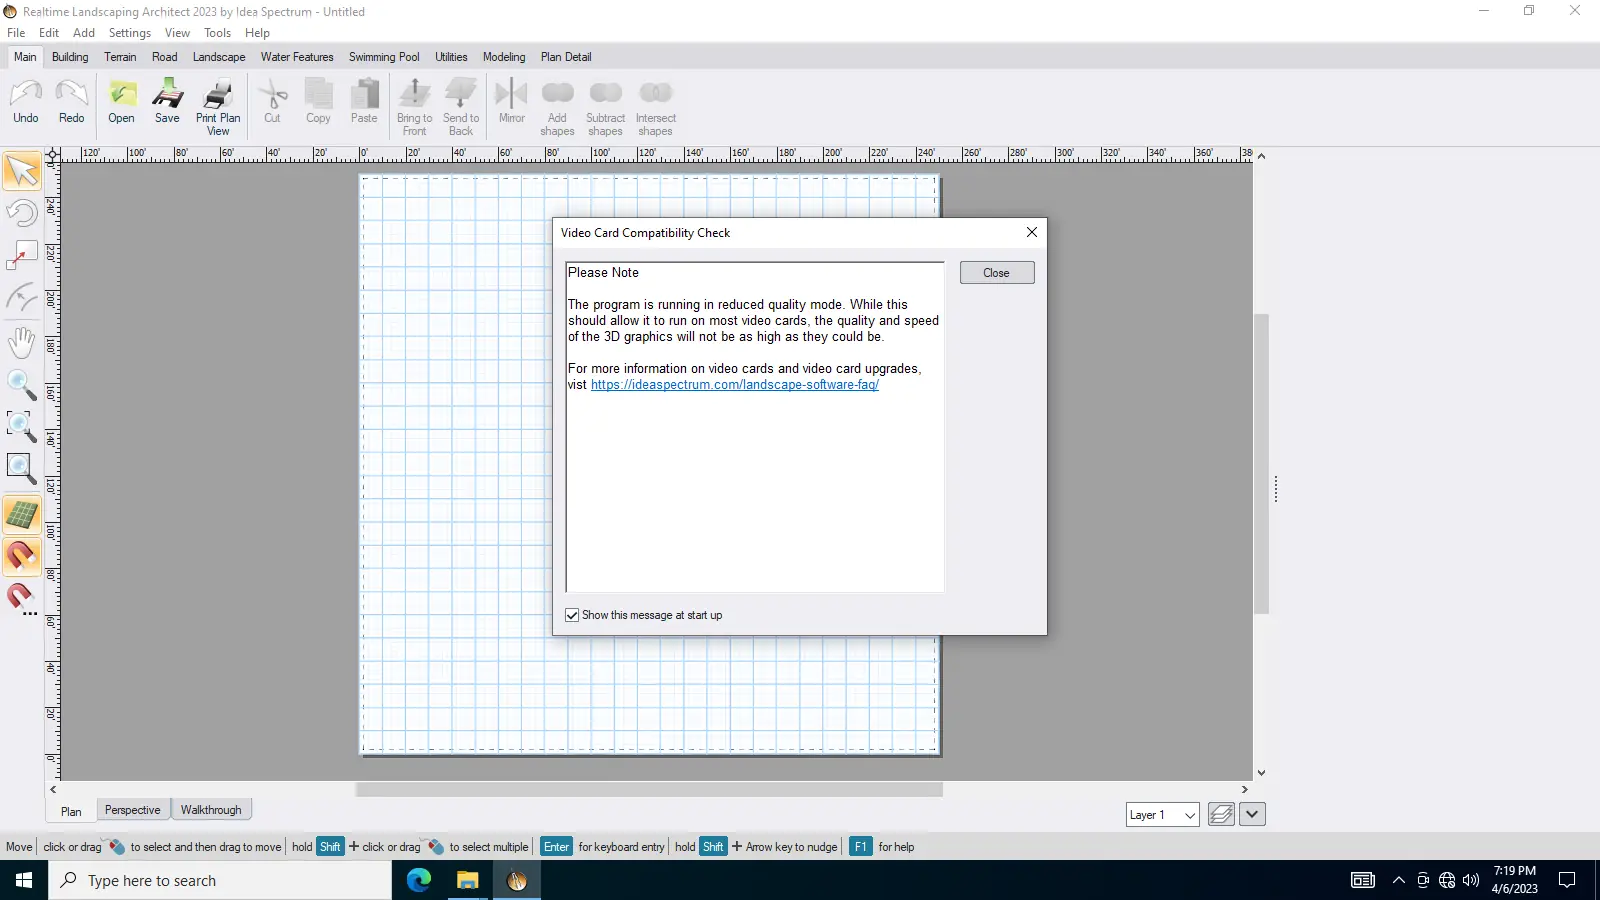This screenshot has width=1600, height=900.
Task: Dismiss Video Card Compatibility Check with X
Action: 1032,232
